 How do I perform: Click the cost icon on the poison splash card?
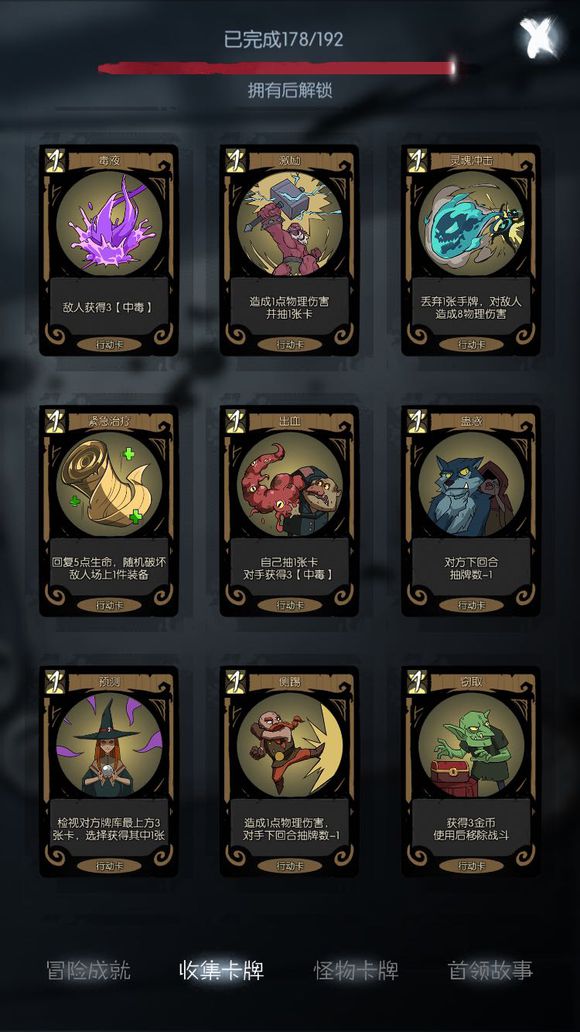click(55, 161)
